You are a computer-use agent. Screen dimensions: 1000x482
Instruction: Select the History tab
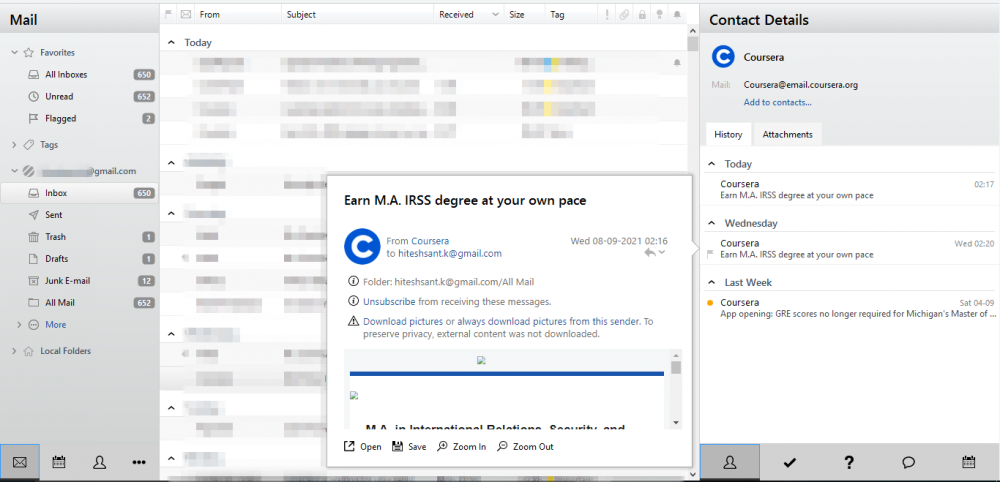tap(728, 134)
